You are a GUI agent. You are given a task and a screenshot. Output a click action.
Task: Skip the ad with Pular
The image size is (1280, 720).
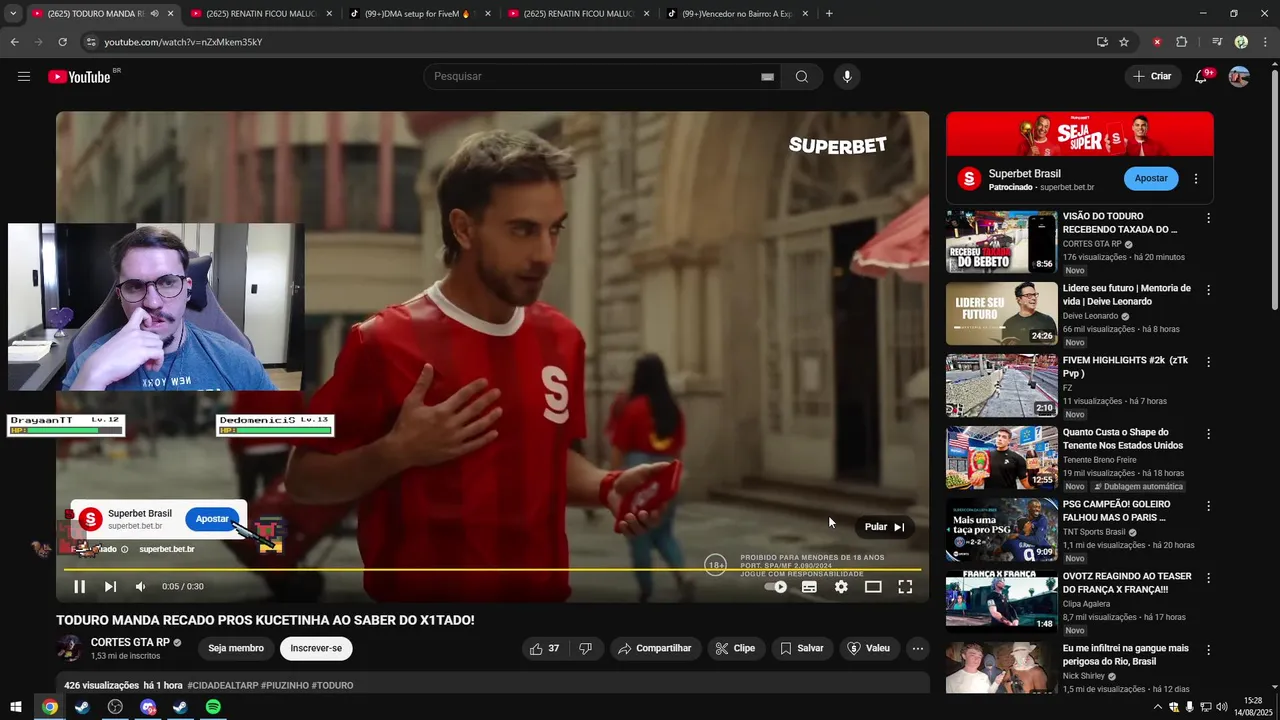pos(884,527)
